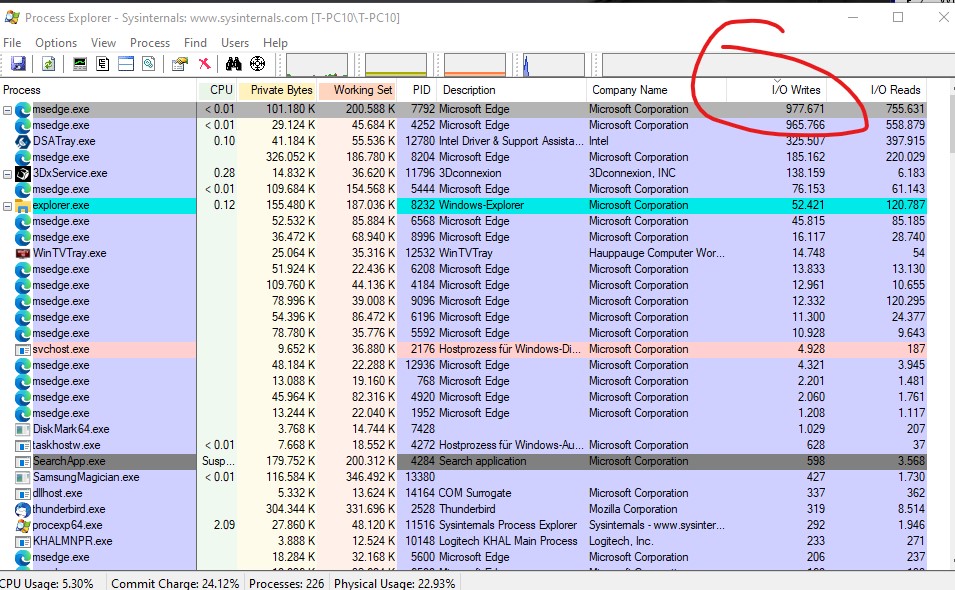Click the KHALMNPR.exe process icon
955x590 pixels.
[23, 541]
